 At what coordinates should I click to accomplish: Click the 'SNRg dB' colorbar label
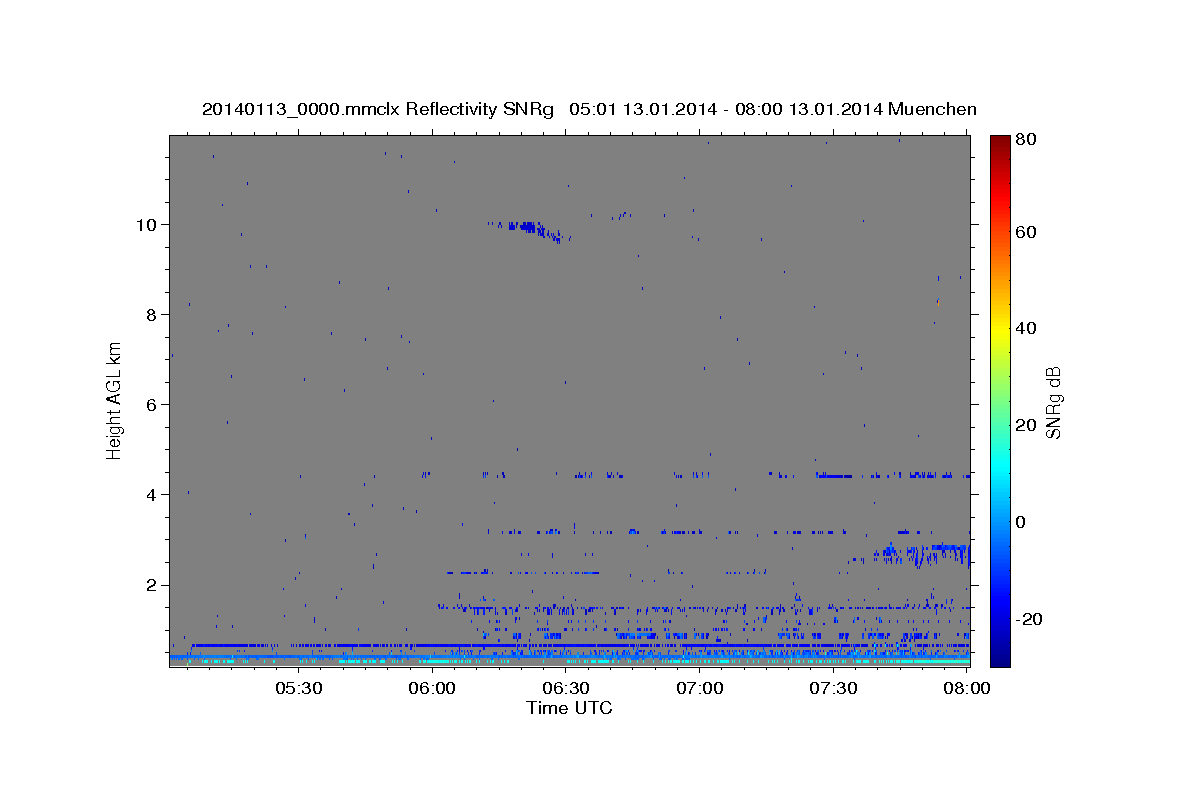[1053, 402]
